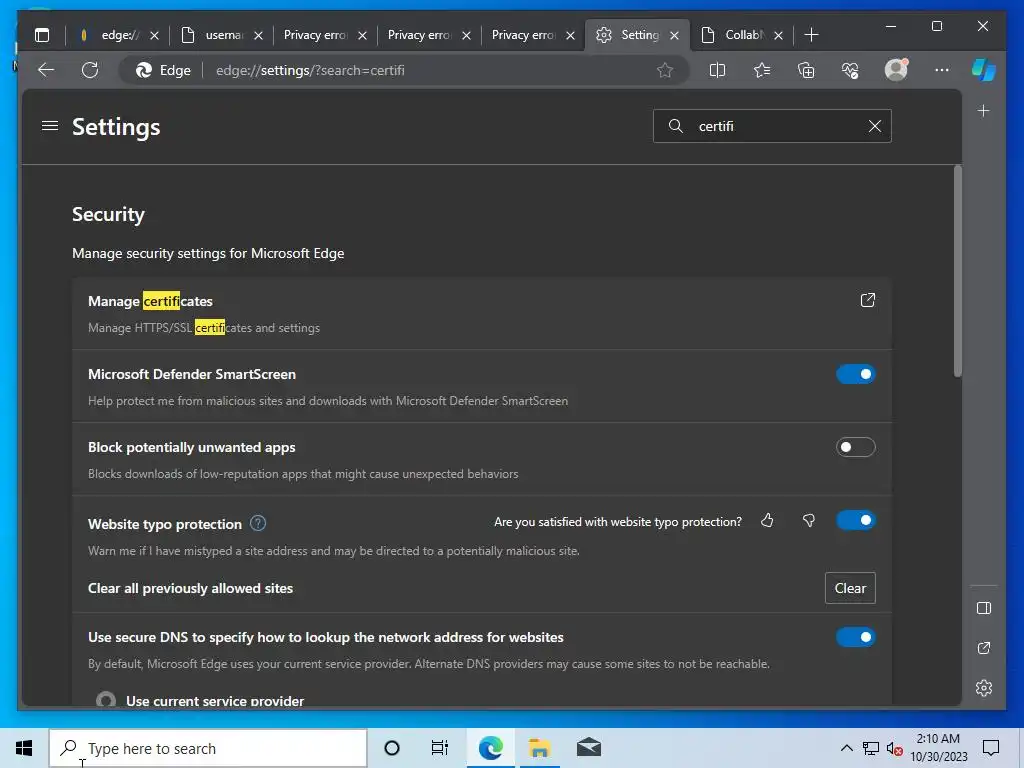Close the Collab tab
The image size is (1024, 768).
pos(778,35)
